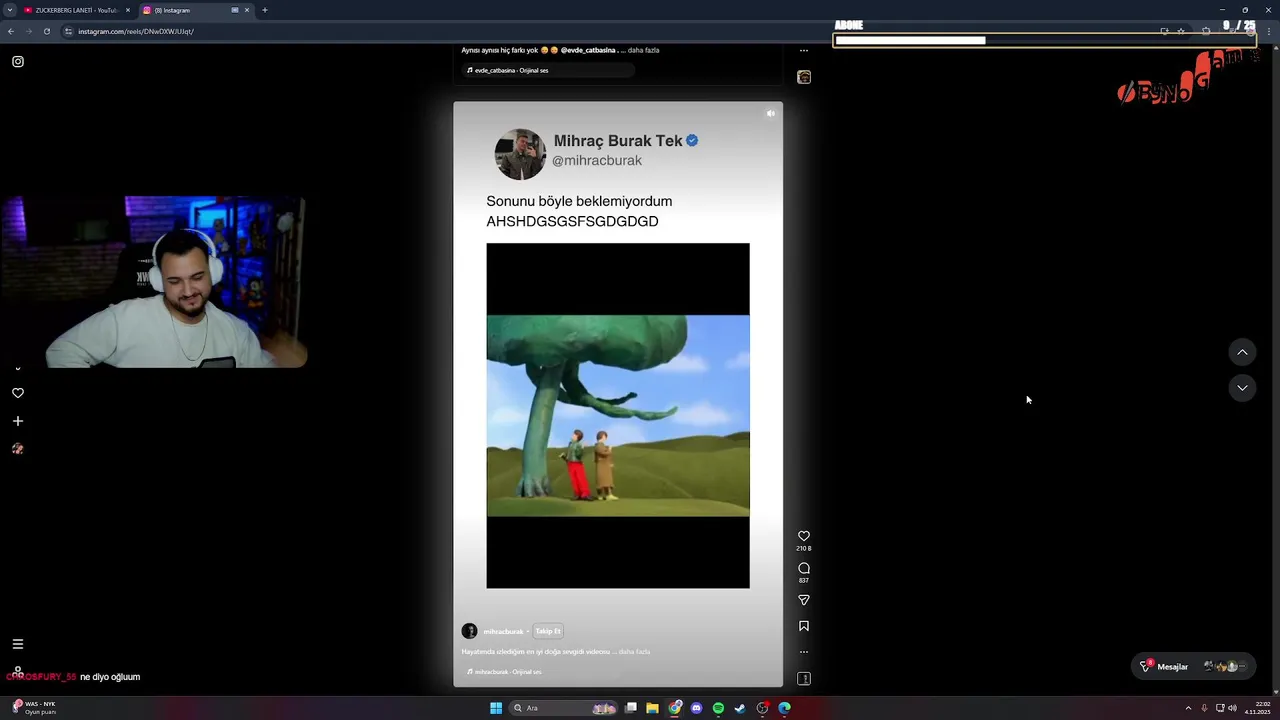Share the mihracburak reel via paper plane
The height and width of the screenshot is (720, 1280).
coord(803,600)
